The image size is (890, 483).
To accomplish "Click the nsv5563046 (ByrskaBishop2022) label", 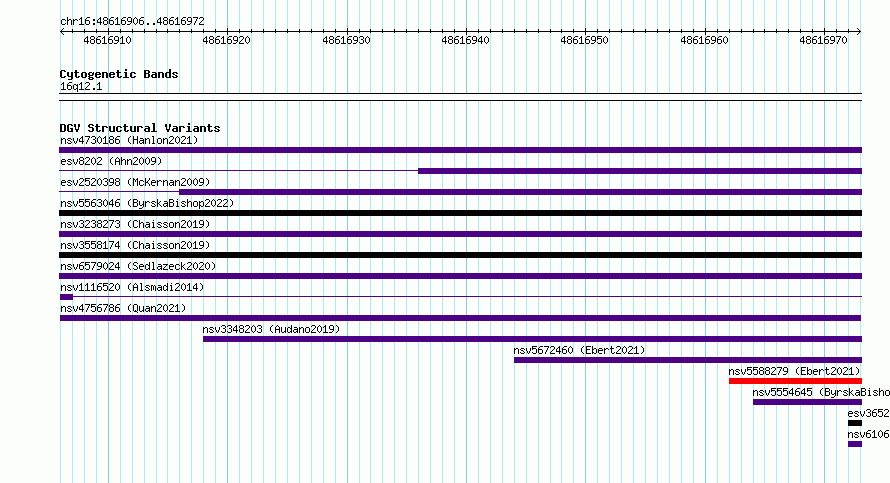I will point(147,203).
